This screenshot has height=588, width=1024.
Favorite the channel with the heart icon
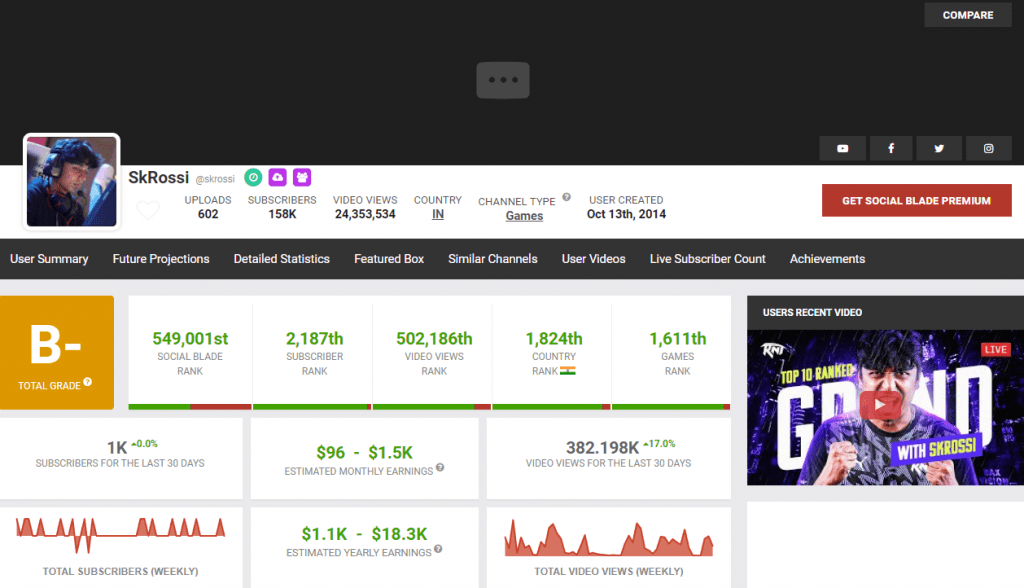148,211
